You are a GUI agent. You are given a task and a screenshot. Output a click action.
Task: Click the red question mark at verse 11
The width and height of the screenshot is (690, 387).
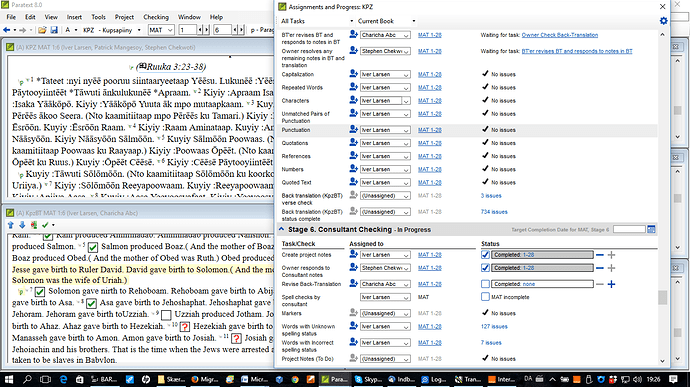coord(236,338)
